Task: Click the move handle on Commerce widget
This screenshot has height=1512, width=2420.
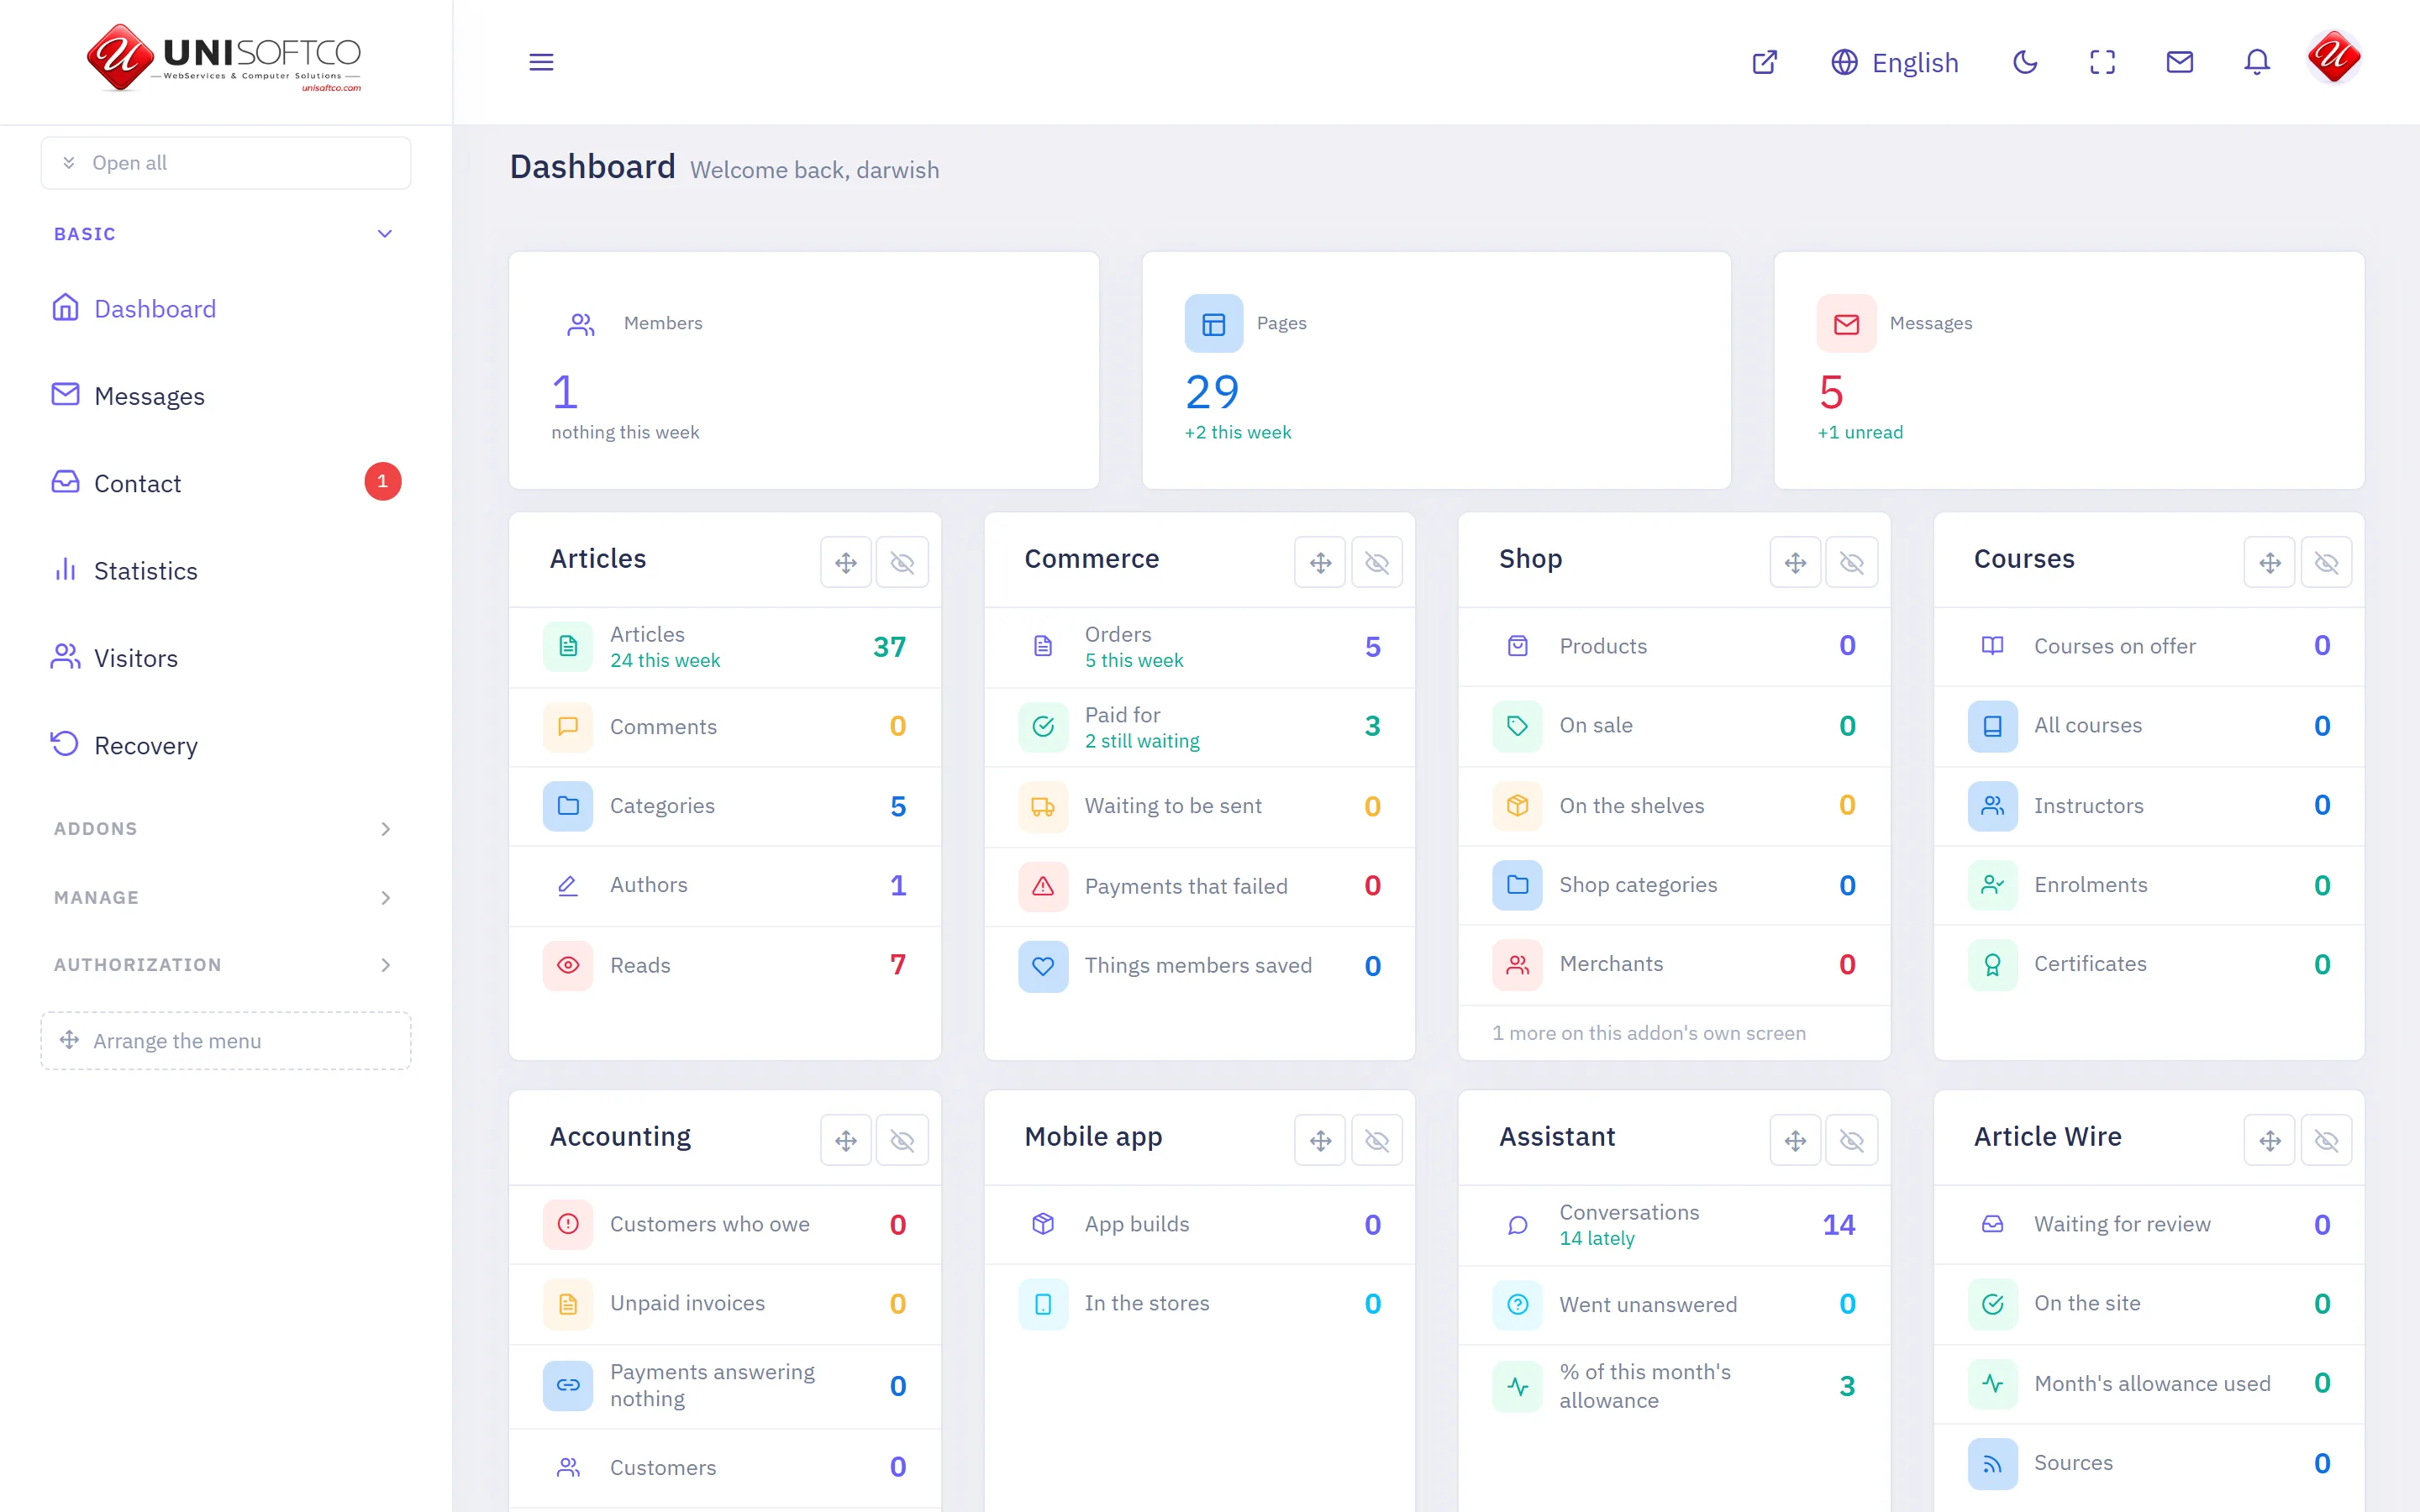Action: (x=1321, y=562)
